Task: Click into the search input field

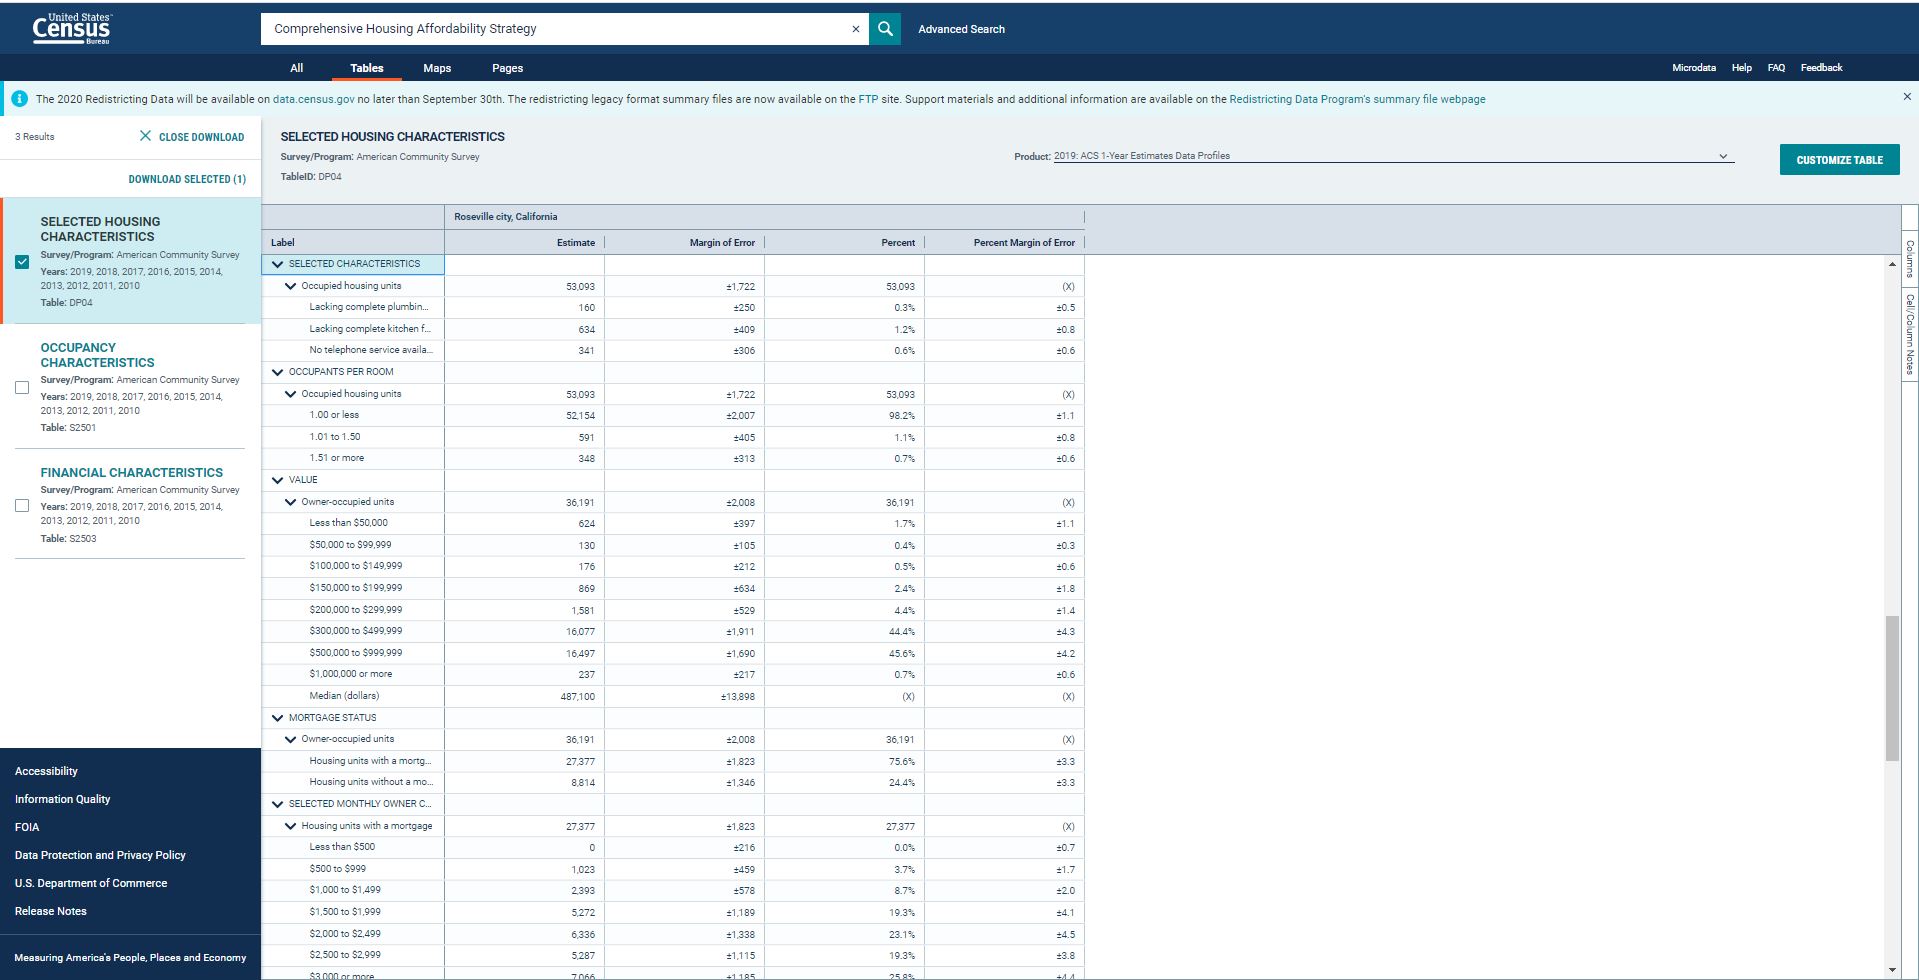Action: (x=555, y=29)
